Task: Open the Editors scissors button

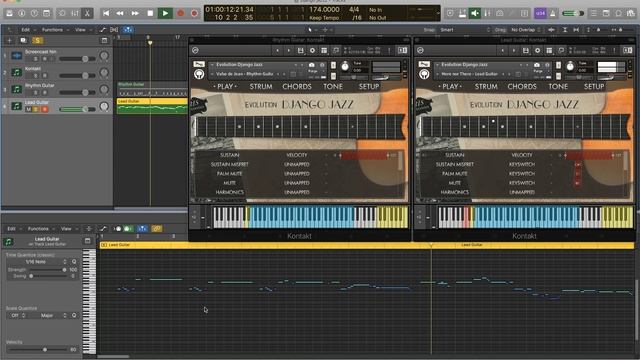Action: click(x=87, y=13)
